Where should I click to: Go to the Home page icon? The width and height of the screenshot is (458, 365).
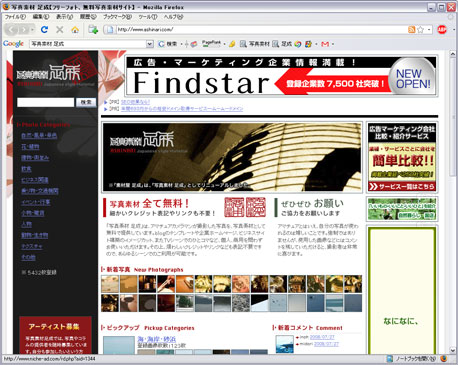click(x=75, y=30)
